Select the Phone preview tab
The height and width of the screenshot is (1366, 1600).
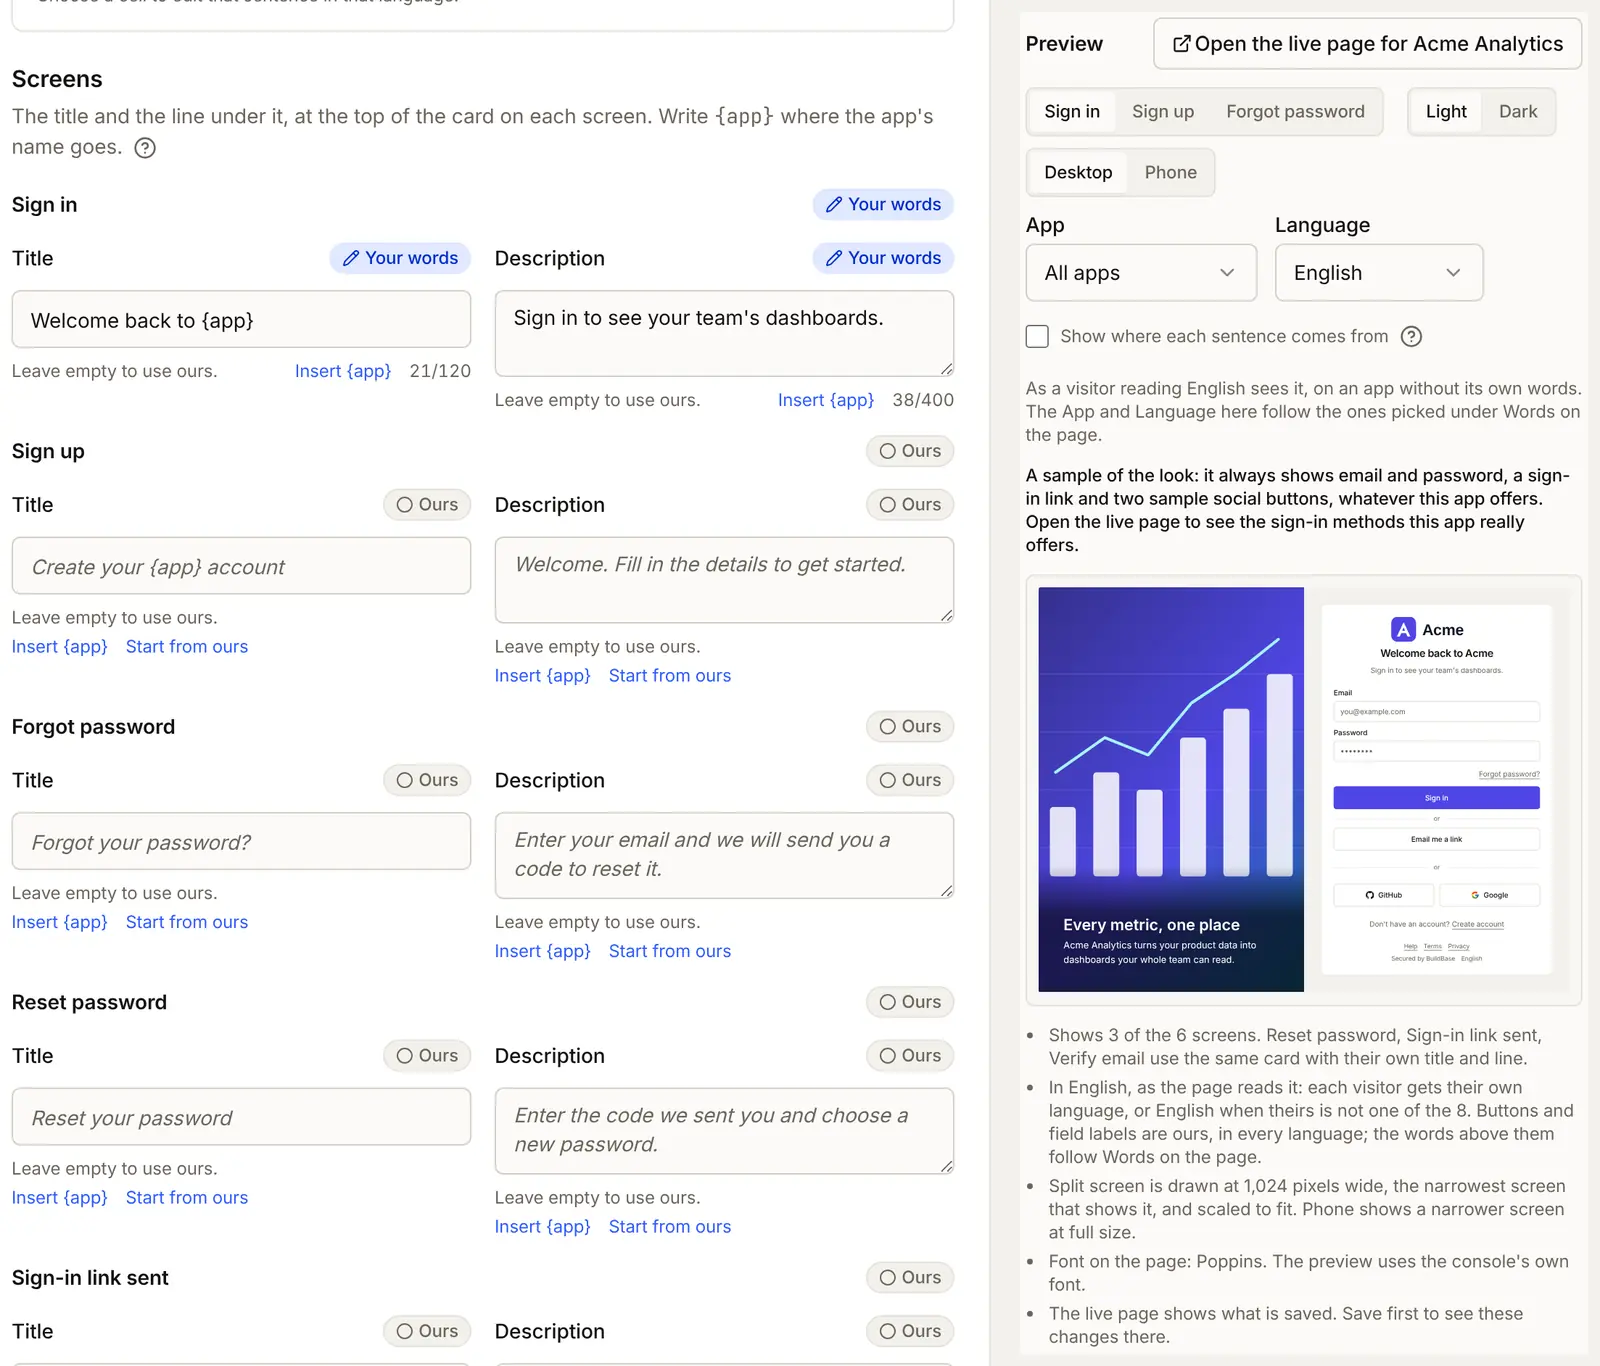pyautogui.click(x=1170, y=173)
